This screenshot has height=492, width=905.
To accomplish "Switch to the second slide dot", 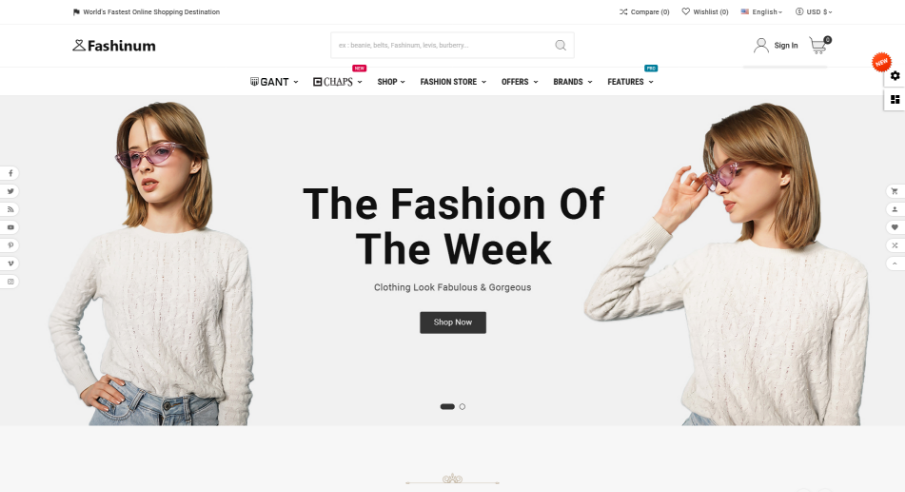I will pos(462,407).
